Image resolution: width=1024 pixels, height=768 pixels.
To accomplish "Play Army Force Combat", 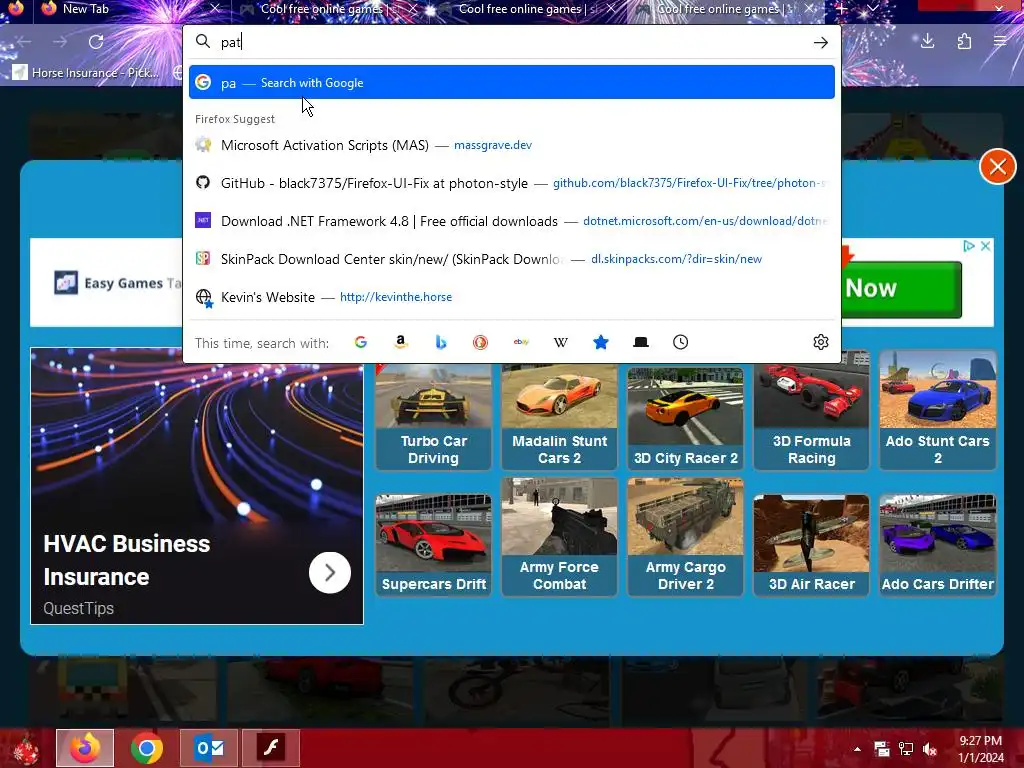I will click(x=560, y=537).
